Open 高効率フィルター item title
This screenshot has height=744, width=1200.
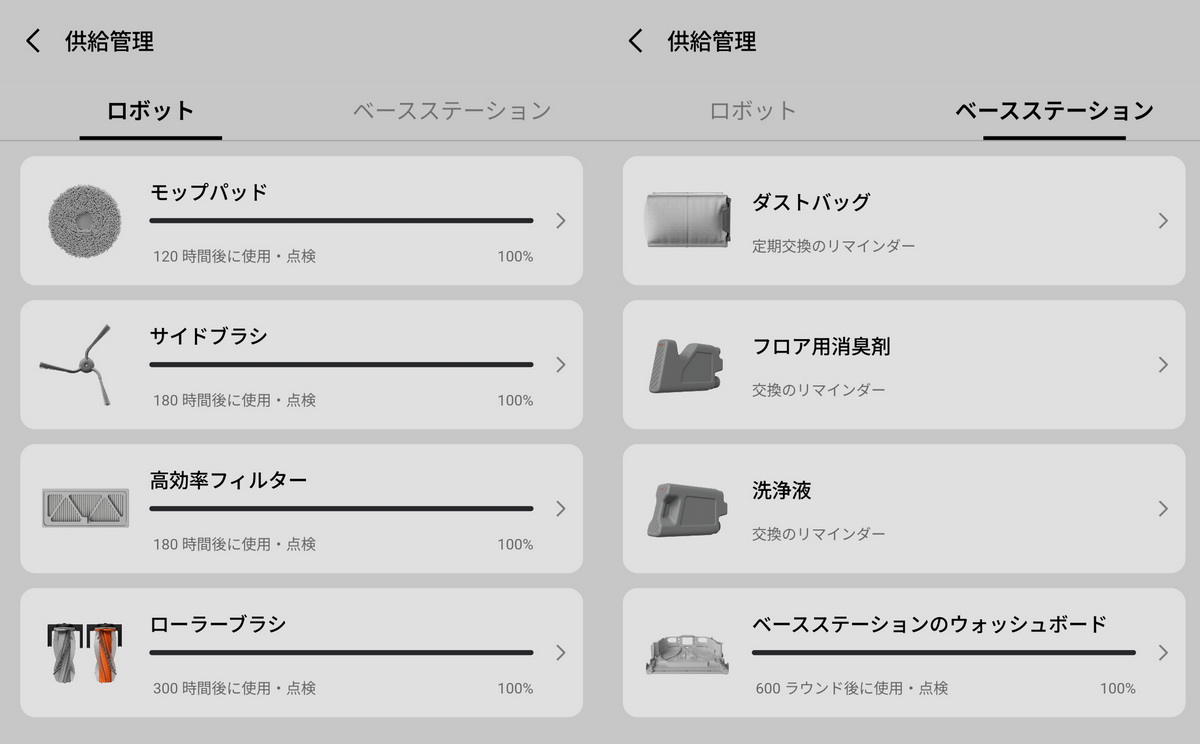pyautogui.click(x=228, y=481)
